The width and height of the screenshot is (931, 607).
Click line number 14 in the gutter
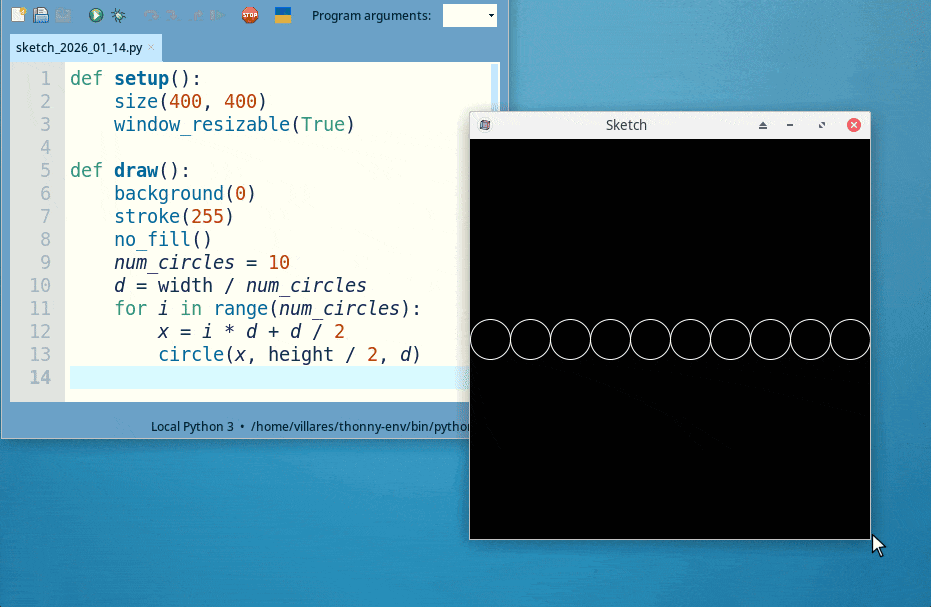click(40, 377)
